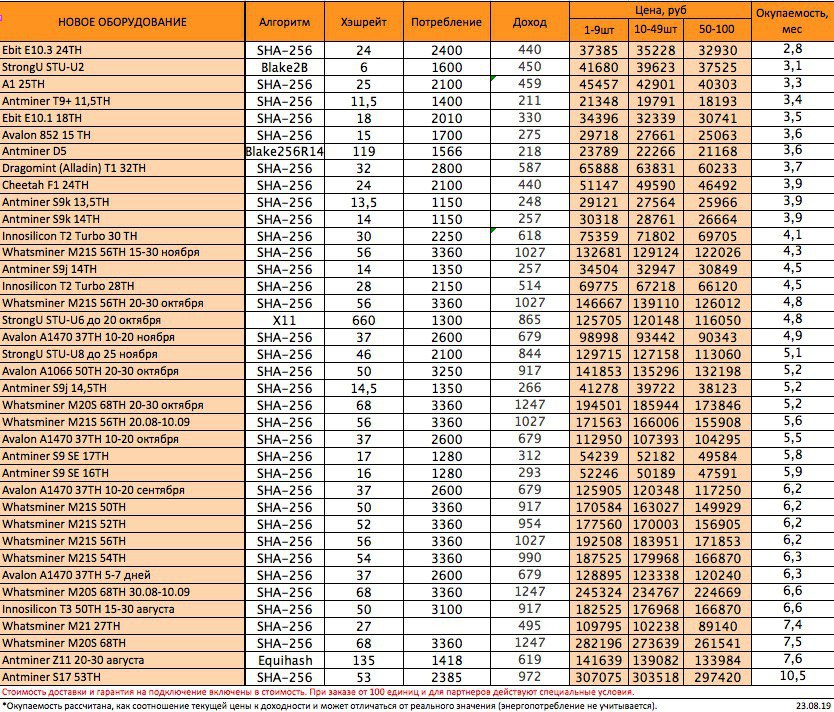The width and height of the screenshot is (834, 712).
Task: Select 'Innosilicon T2 Turbo 30 TH' cell
Action: tap(122, 236)
